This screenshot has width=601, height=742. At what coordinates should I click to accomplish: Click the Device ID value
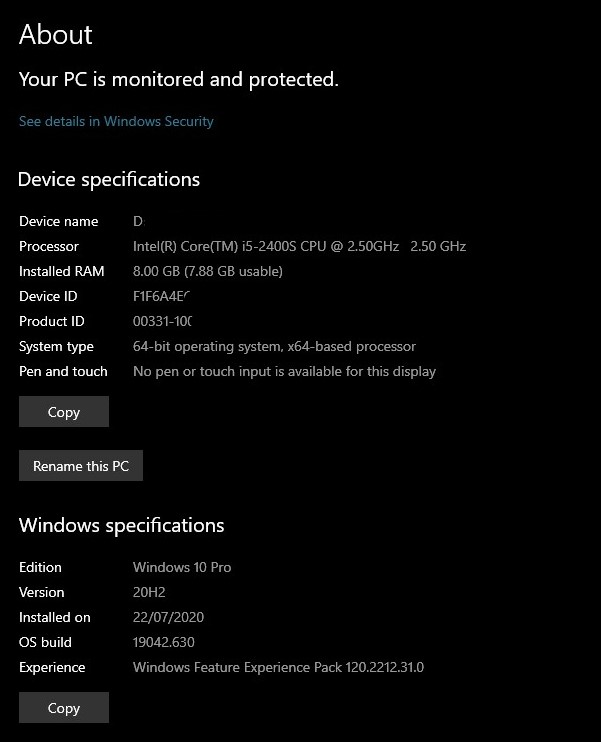[161, 296]
